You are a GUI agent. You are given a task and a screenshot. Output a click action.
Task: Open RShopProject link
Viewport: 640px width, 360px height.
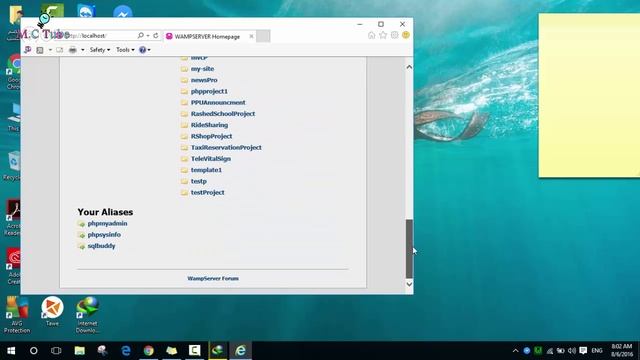coord(211,136)
